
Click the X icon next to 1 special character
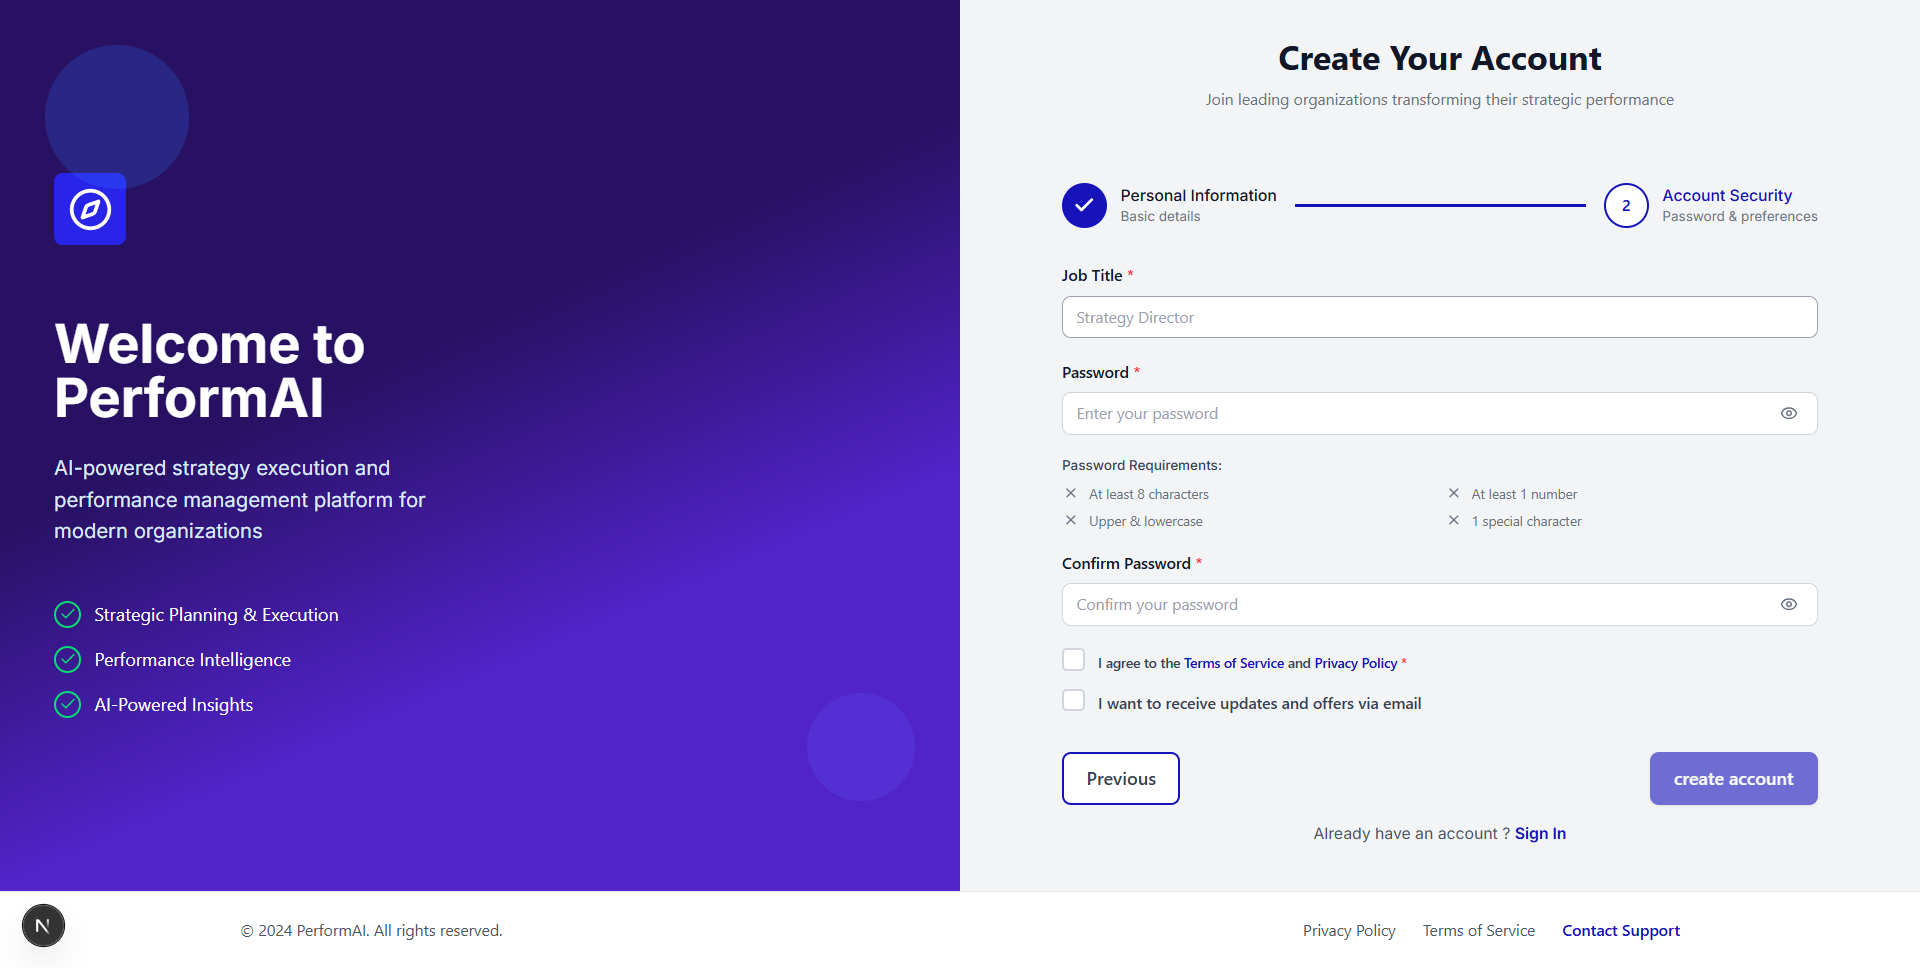point(1453,520)
